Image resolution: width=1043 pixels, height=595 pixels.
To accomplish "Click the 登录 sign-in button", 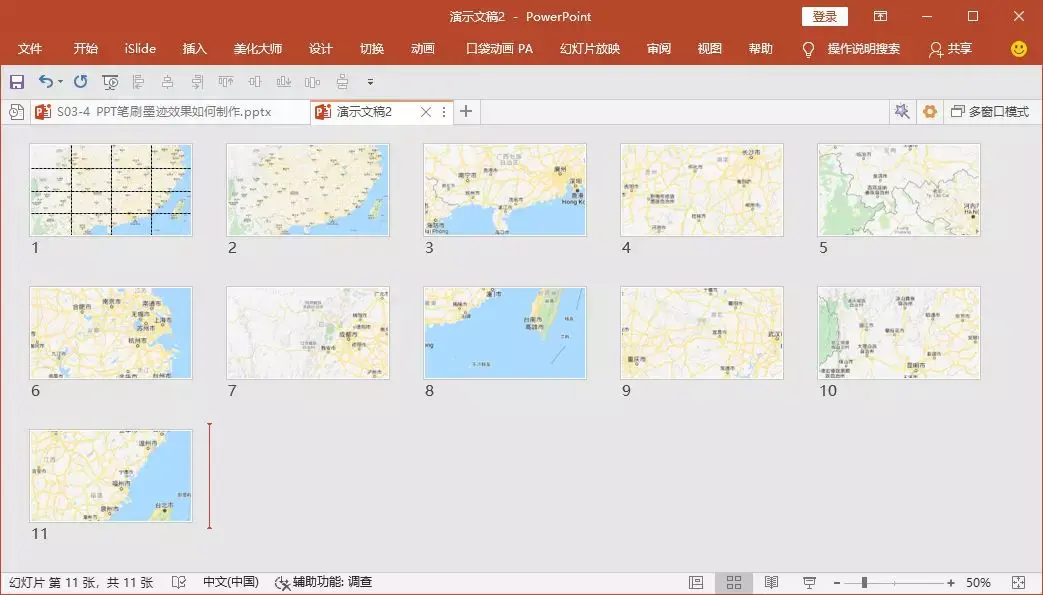I will click(x=825, y=17).
